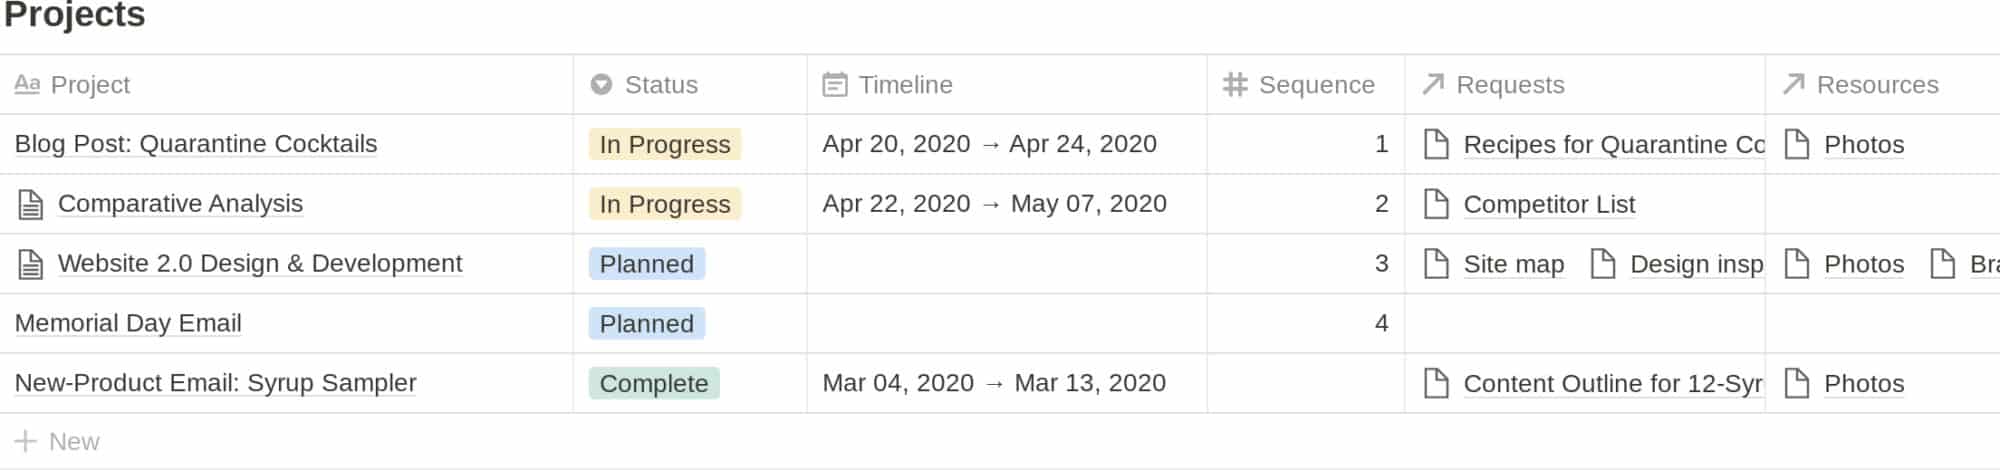Click the calendar icon in Timeline header
Image resolution: width=2000 pixels, height=470 pixels.
point(834,85)
